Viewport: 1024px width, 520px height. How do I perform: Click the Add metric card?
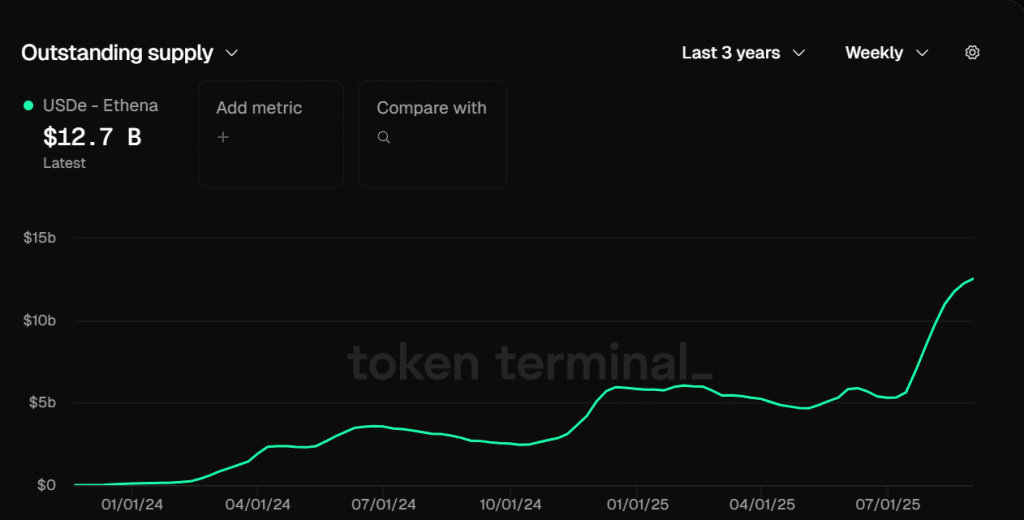pos(270,134)
